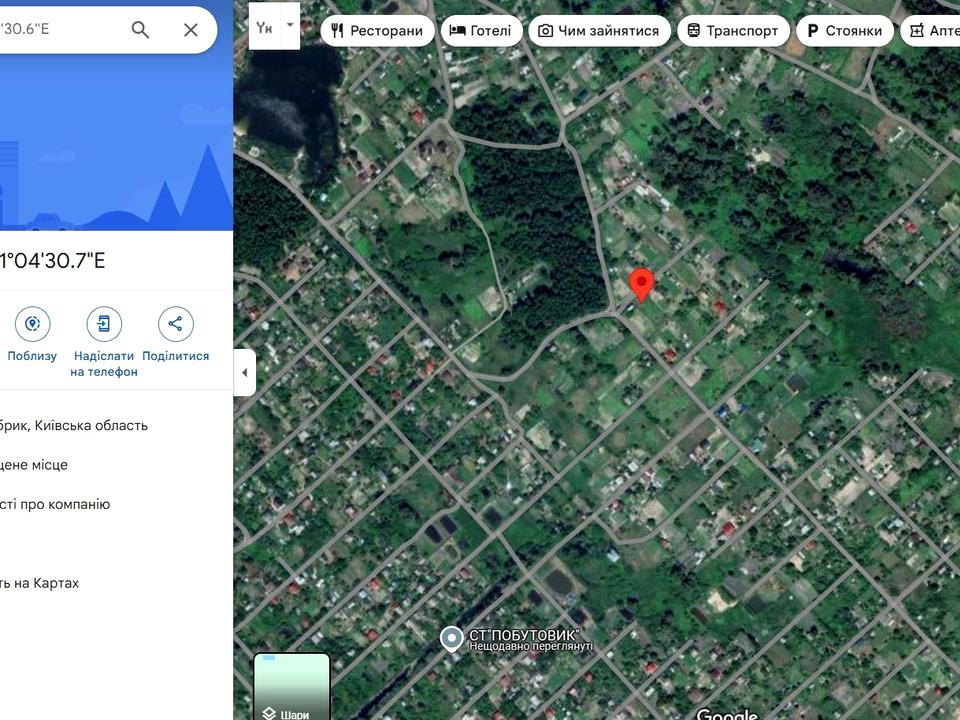
Task: Click the Надіслати на телефон icon
Action: tap(104, 324)
